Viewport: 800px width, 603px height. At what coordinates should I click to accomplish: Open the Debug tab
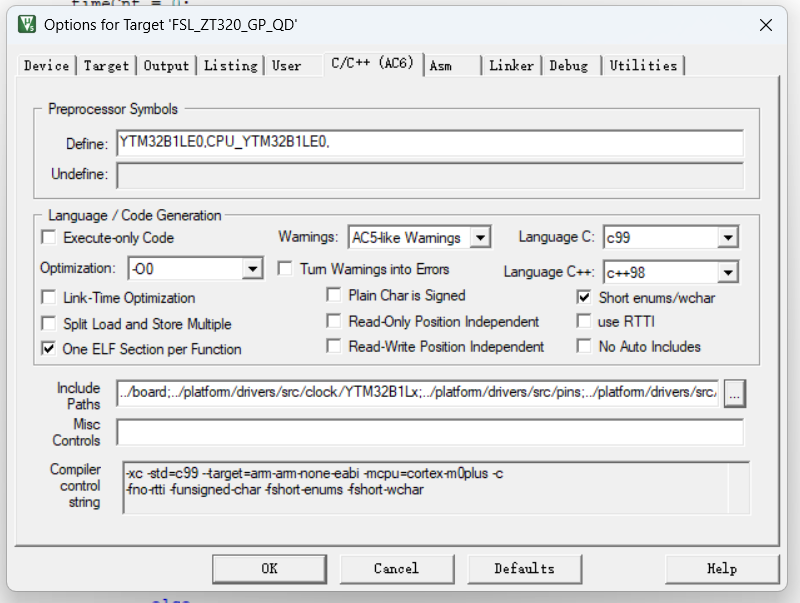(569, 66)
